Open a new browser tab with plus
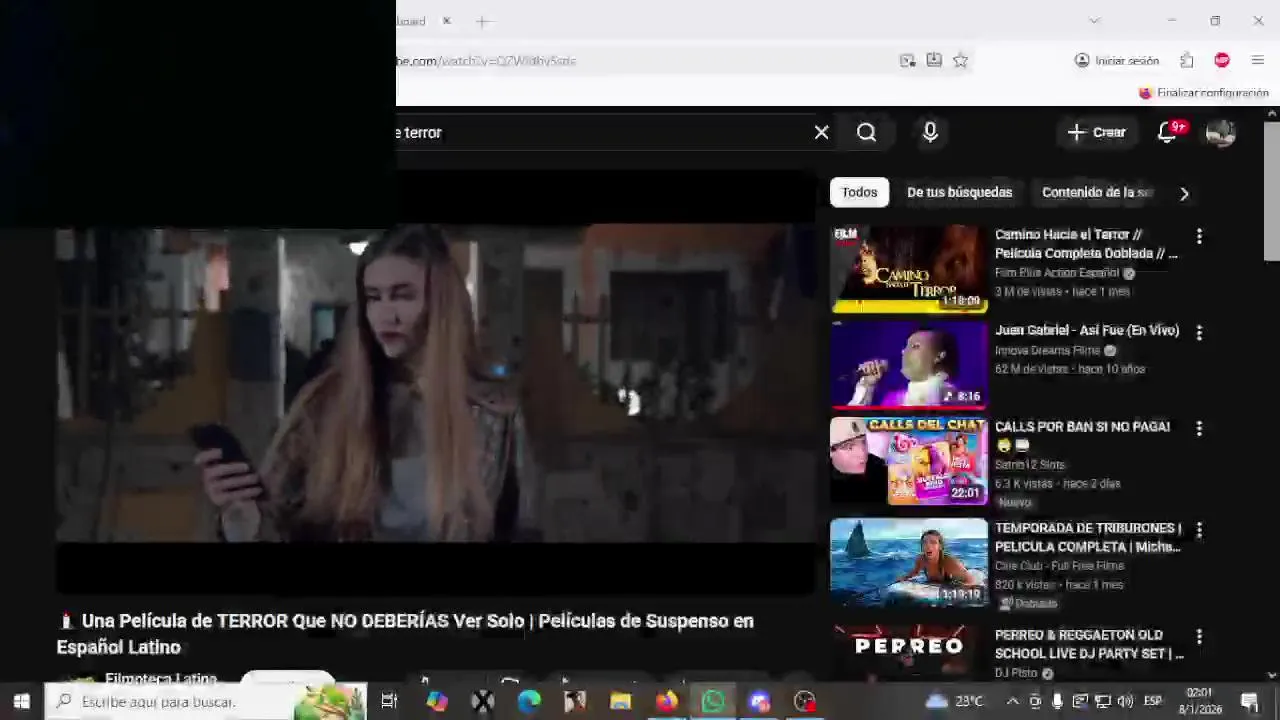 pyautogui.click(x=483, y=21)
